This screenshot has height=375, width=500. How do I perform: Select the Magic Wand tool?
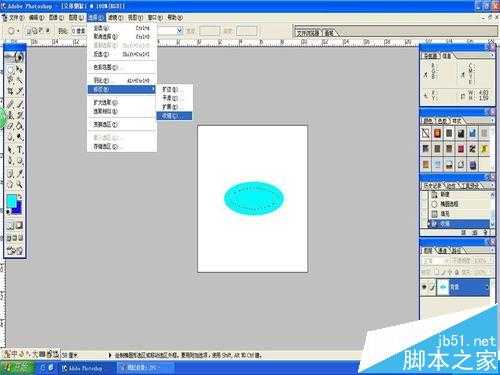tap(20, 80)
